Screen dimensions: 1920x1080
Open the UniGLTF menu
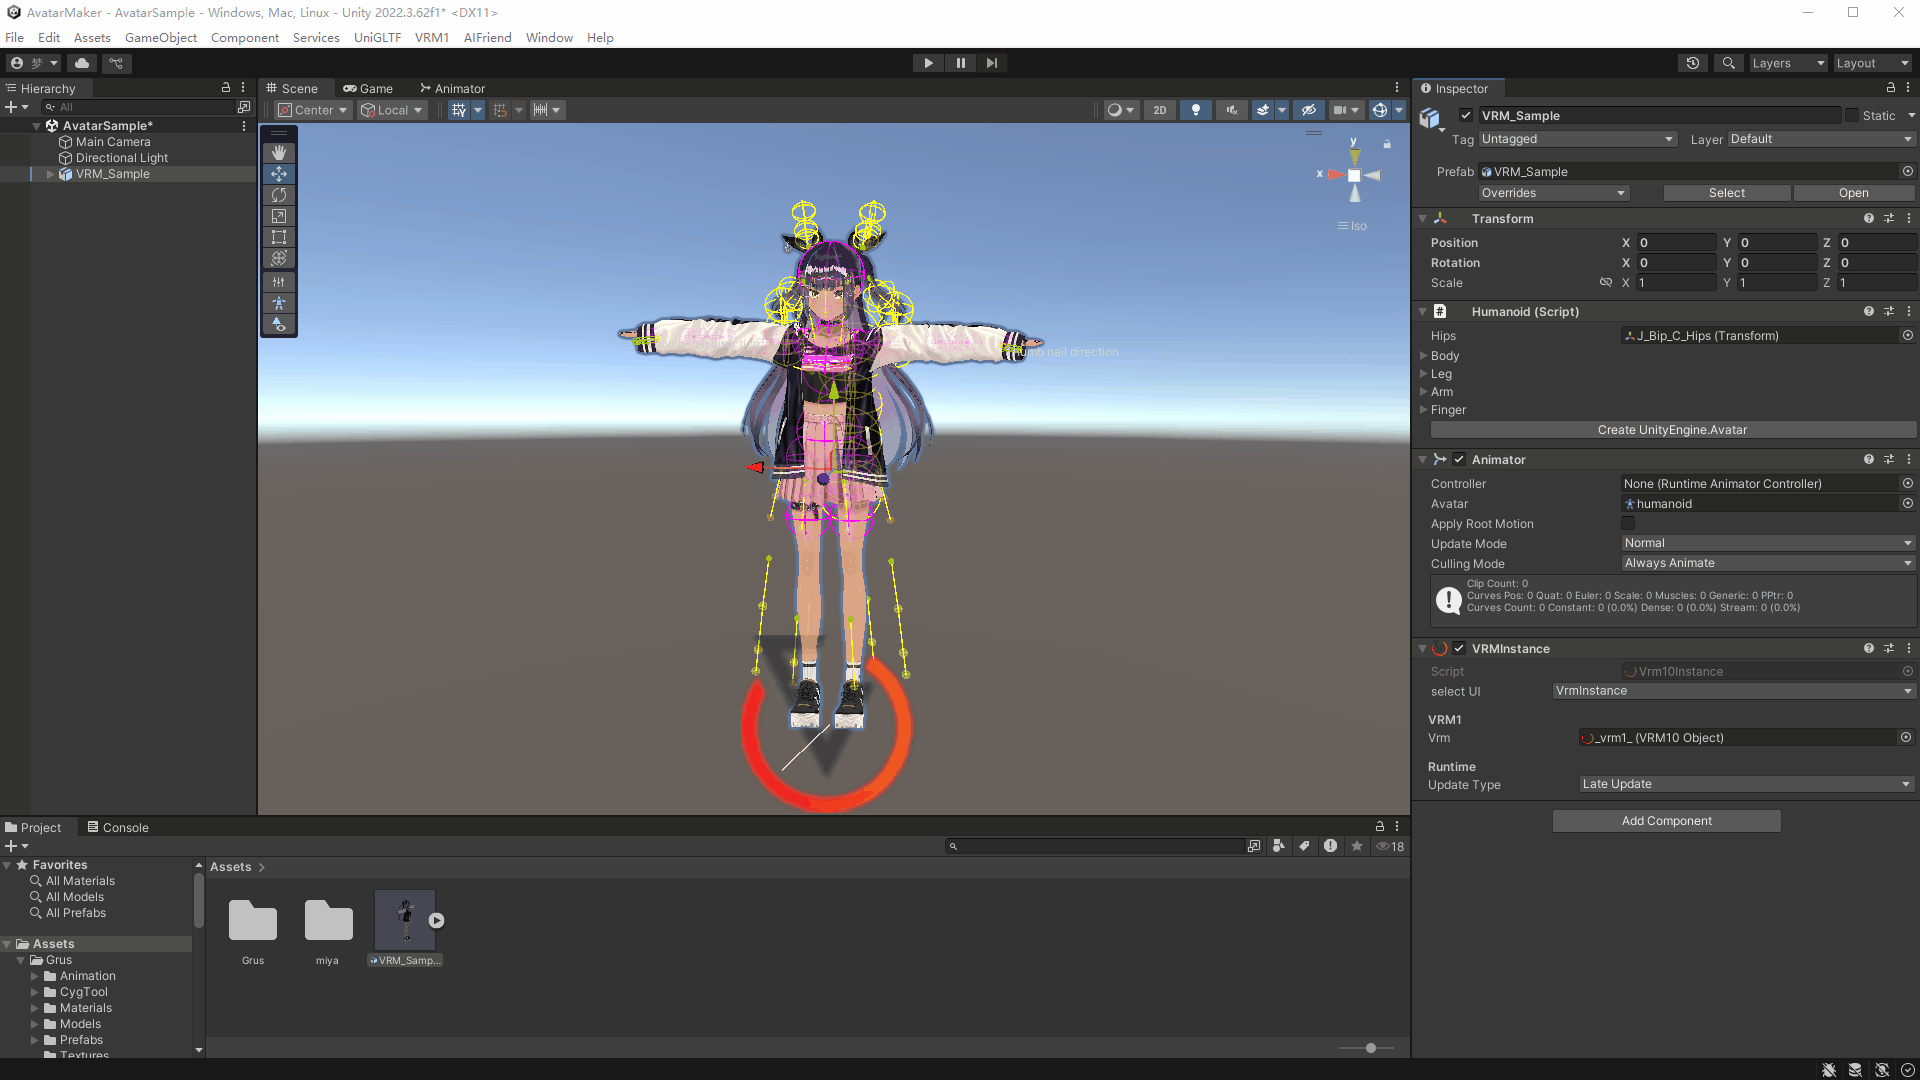click(377, 38)
